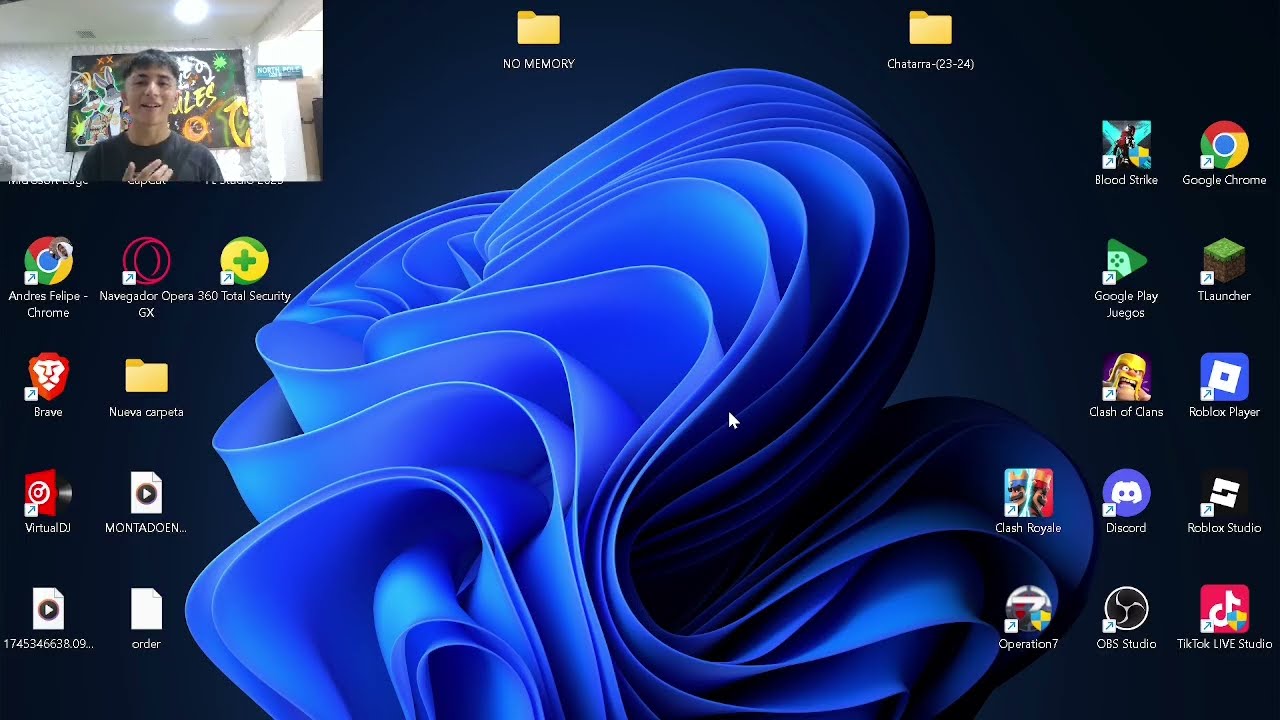Open the Roblox Player shortcut

[1224, 377]
